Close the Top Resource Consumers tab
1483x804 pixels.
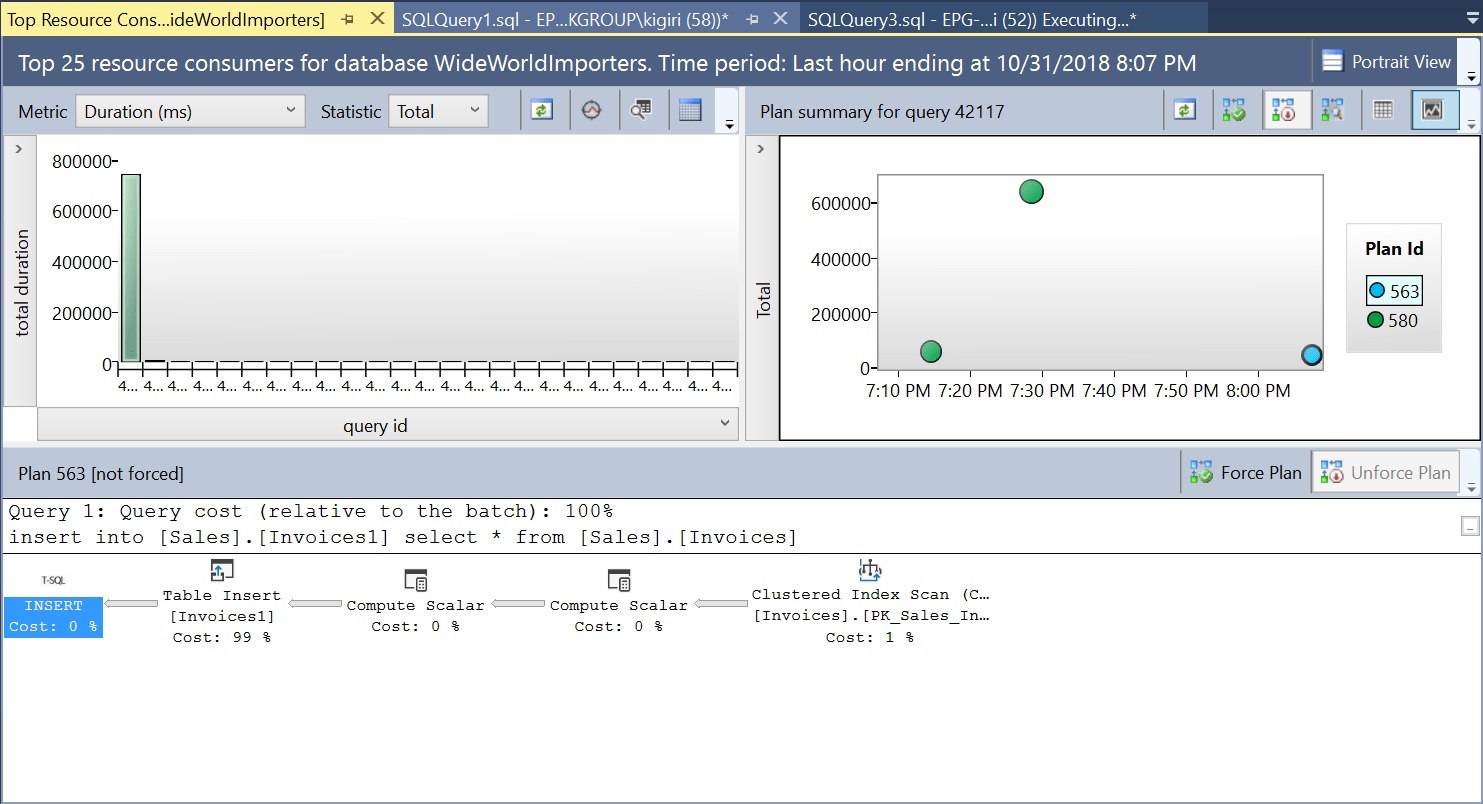coord(378,19)
